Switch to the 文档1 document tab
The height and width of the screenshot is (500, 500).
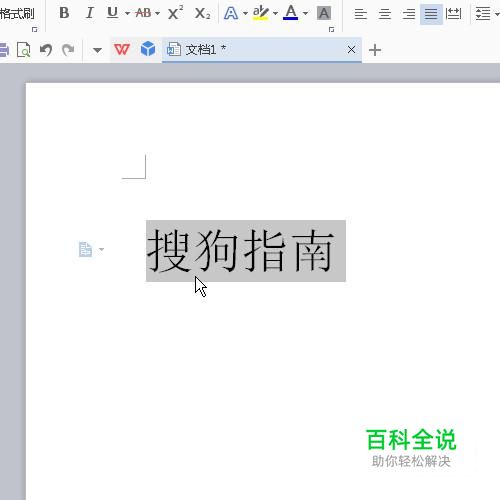[x=262, y=50]
